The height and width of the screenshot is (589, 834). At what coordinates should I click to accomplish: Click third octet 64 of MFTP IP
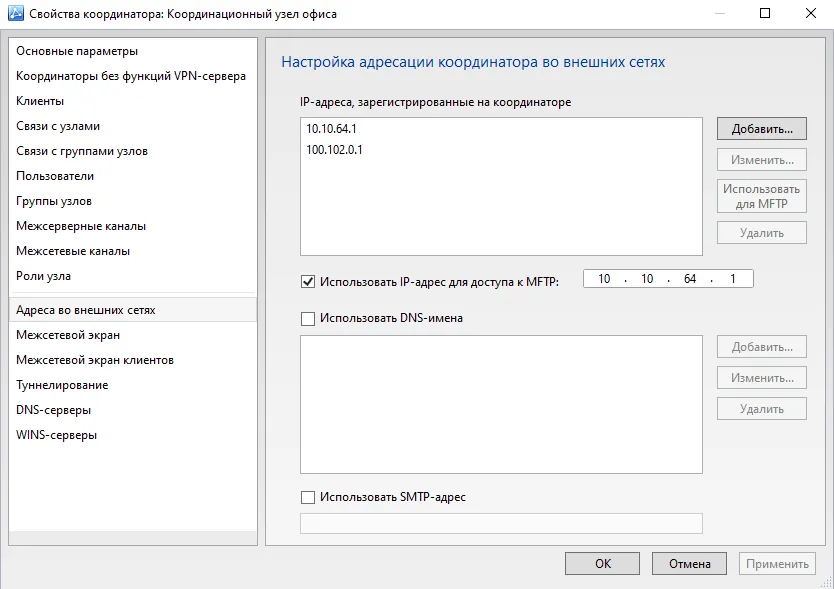coord(690,279)
